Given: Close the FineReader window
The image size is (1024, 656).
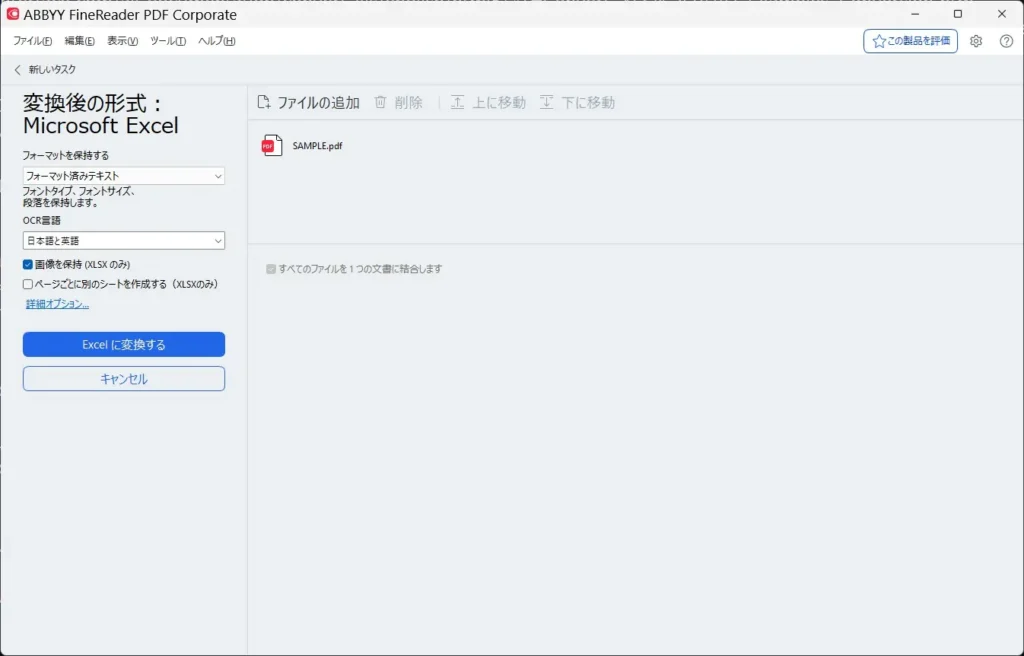Looking at the screenshot, I should pyautogui.click(x=1002, y=14).
